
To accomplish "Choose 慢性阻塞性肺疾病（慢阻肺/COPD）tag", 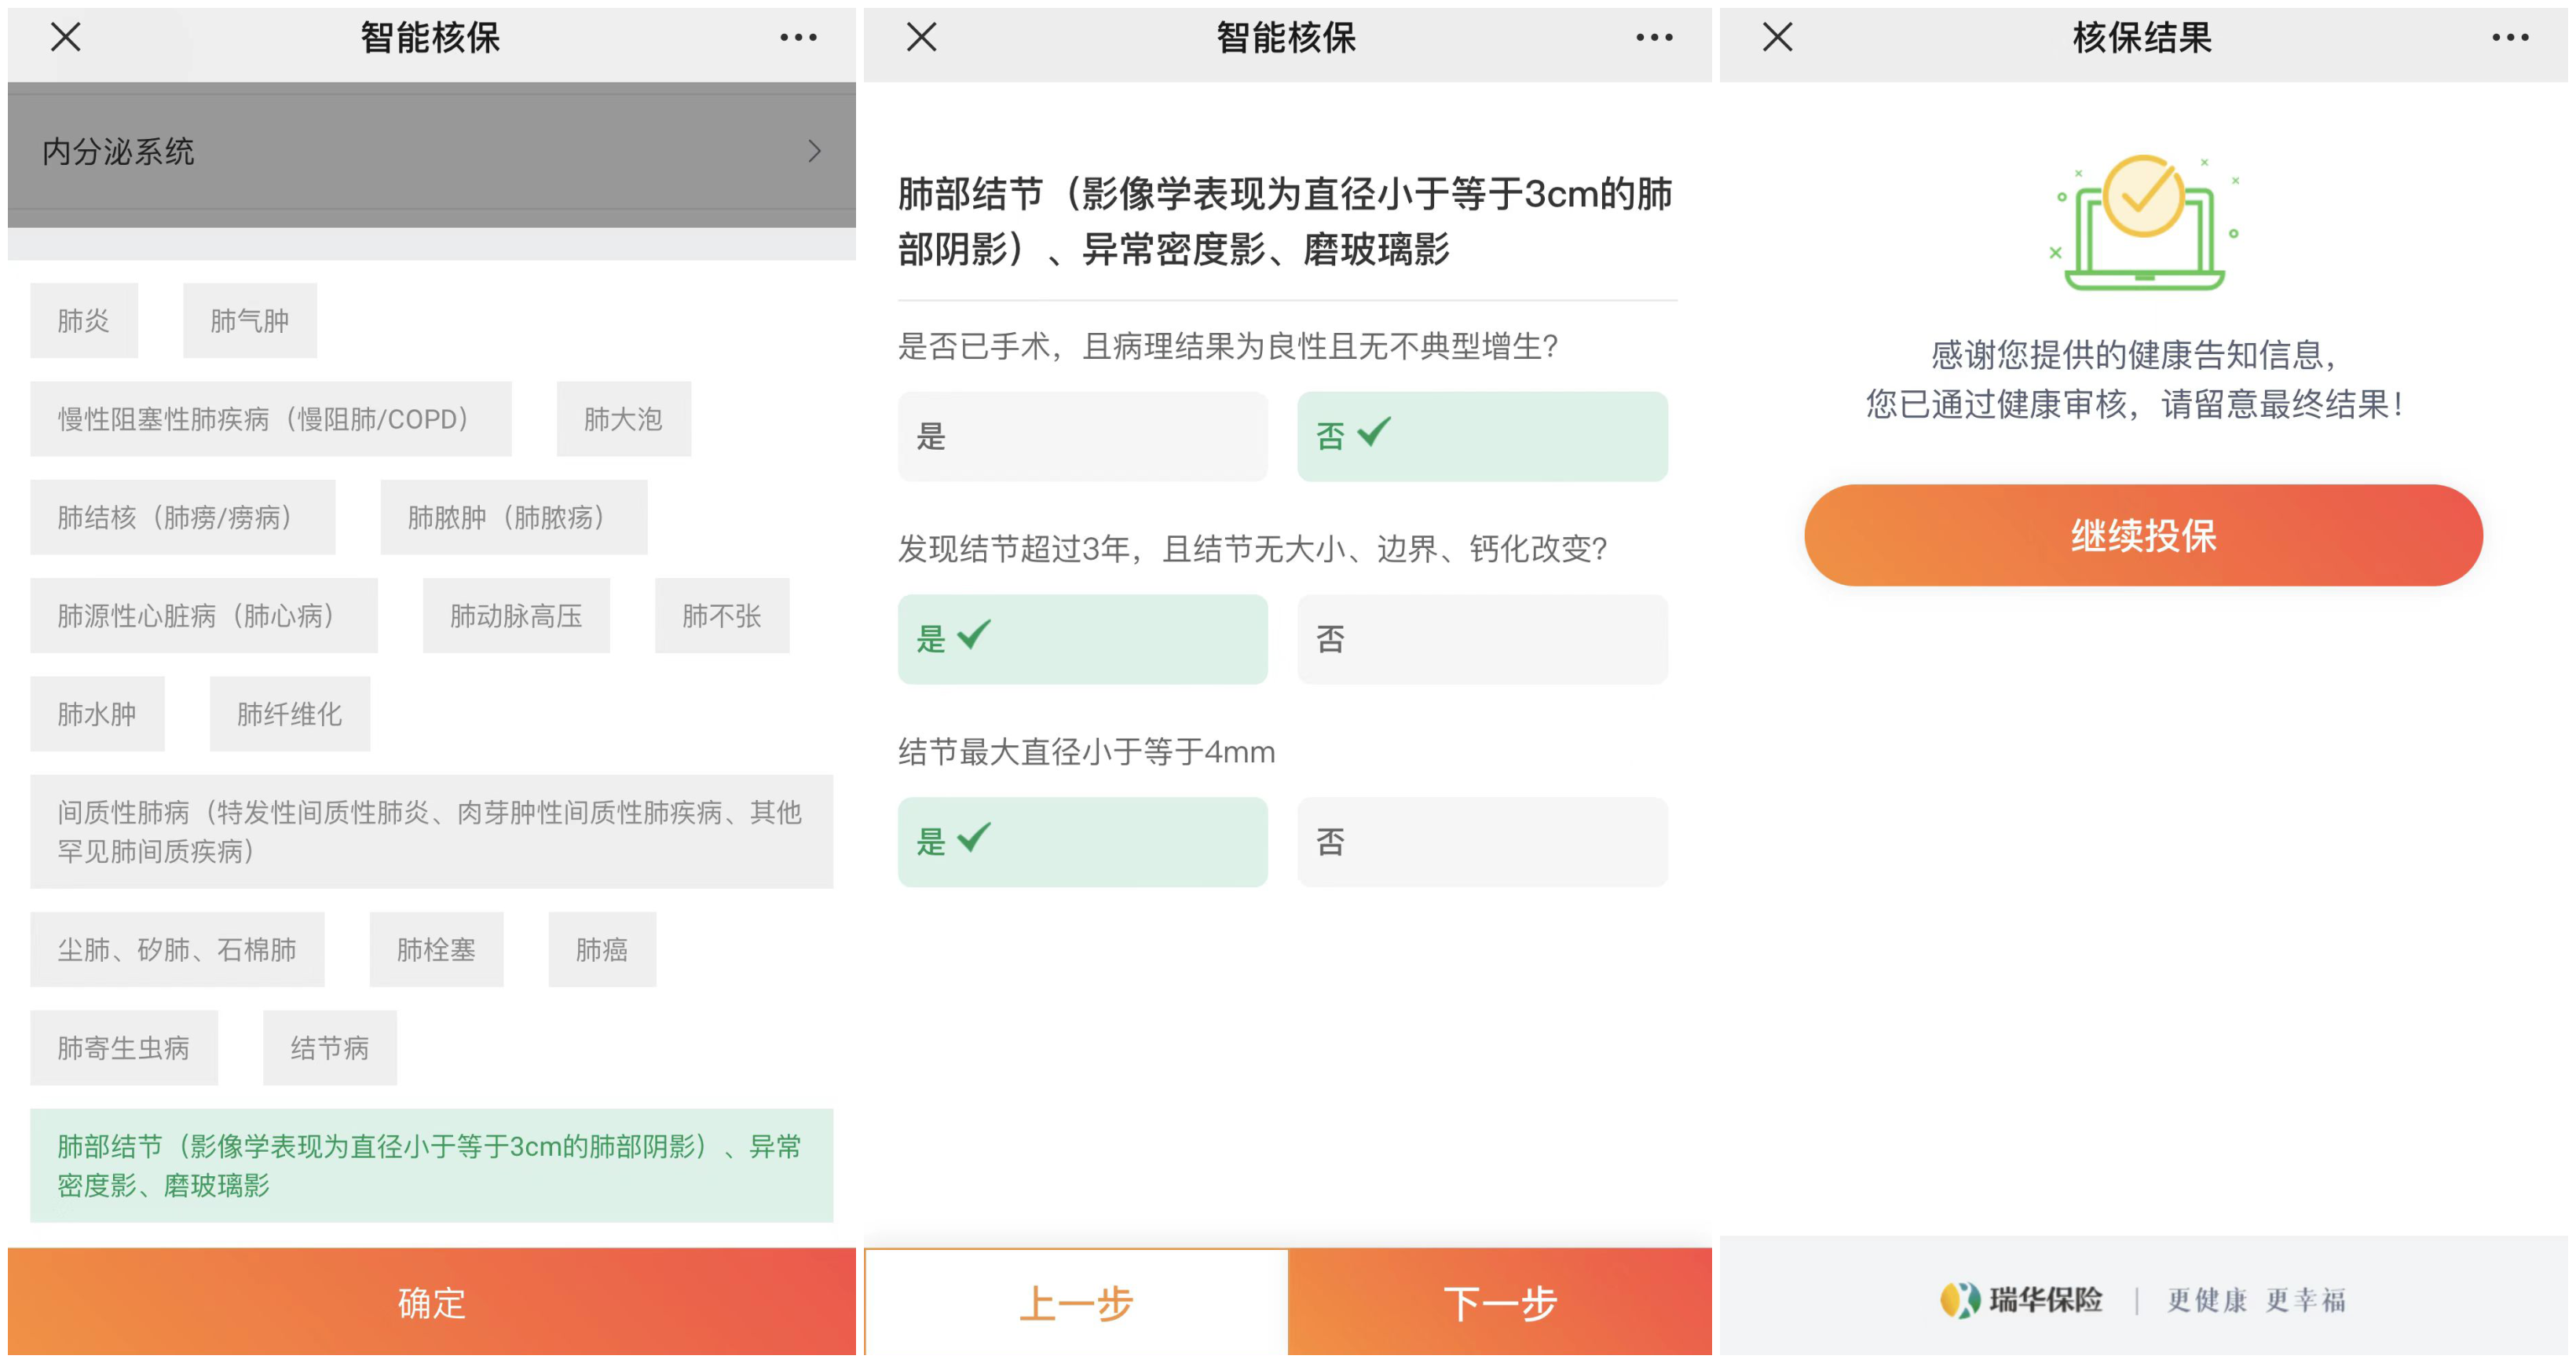I will click(271, 419).
